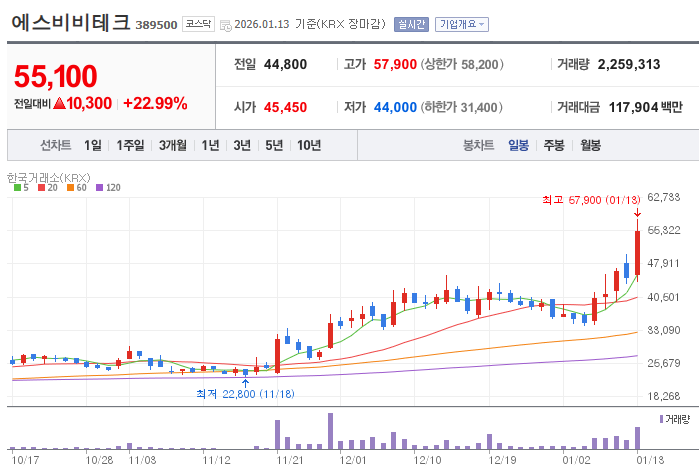699x473 pixels.
Task: Click the tall red candle on 01/13
Action: (637, 252)
